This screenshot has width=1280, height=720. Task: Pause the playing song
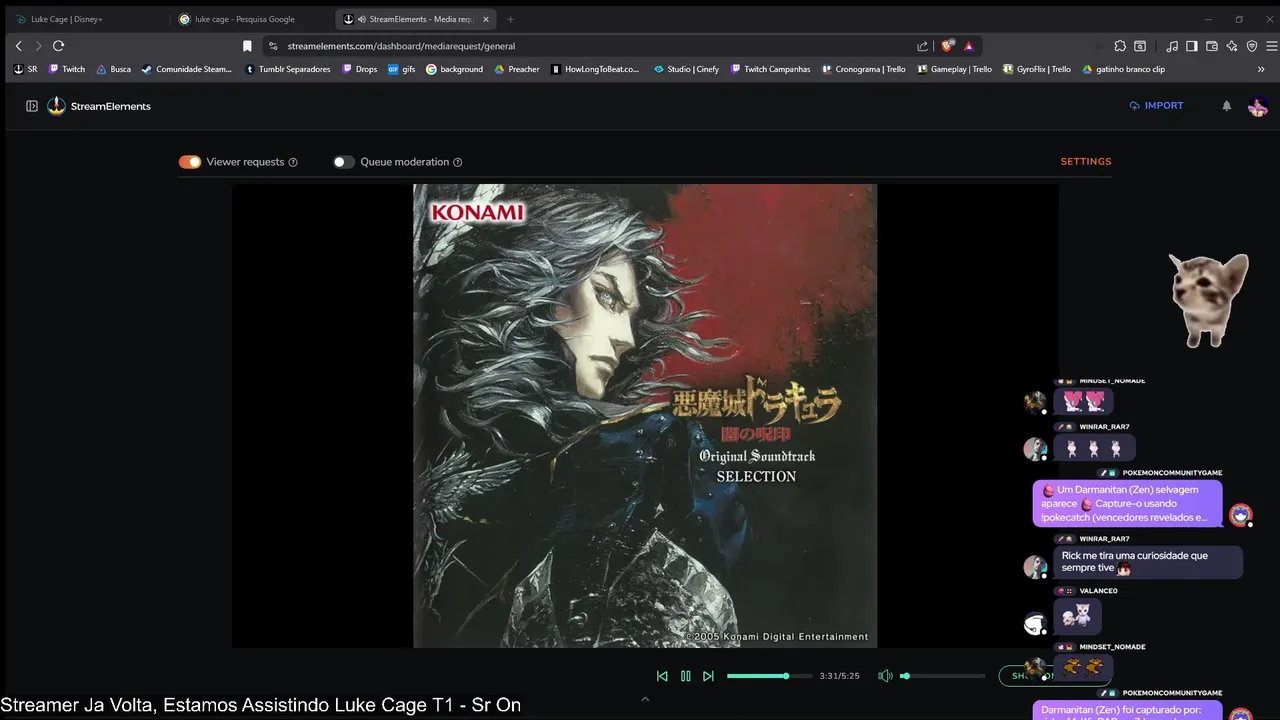tap(685, 676)
